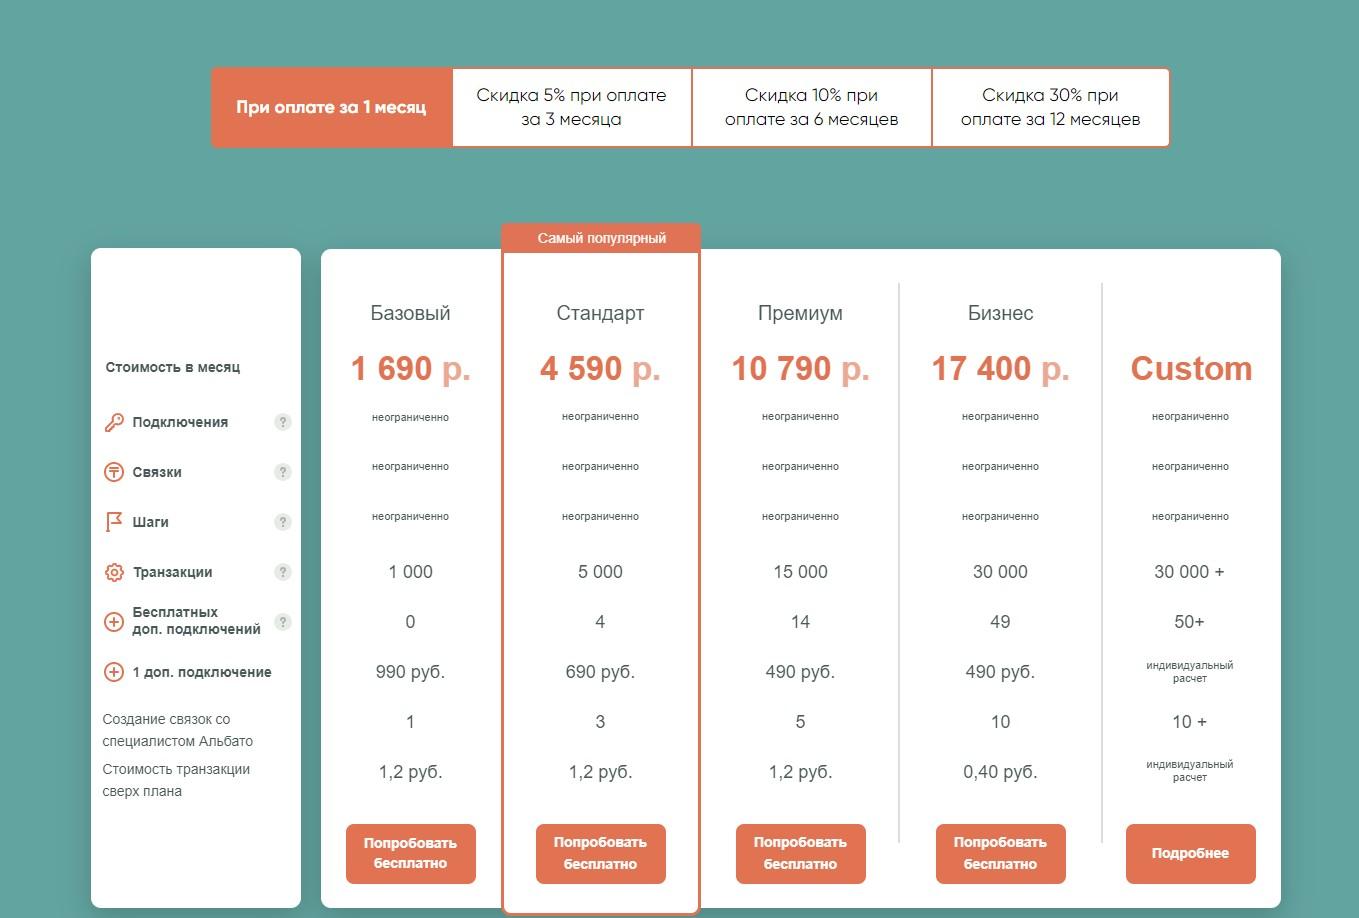Click the 4 590 р. price

pyautogui.click(x=600, y=368)
